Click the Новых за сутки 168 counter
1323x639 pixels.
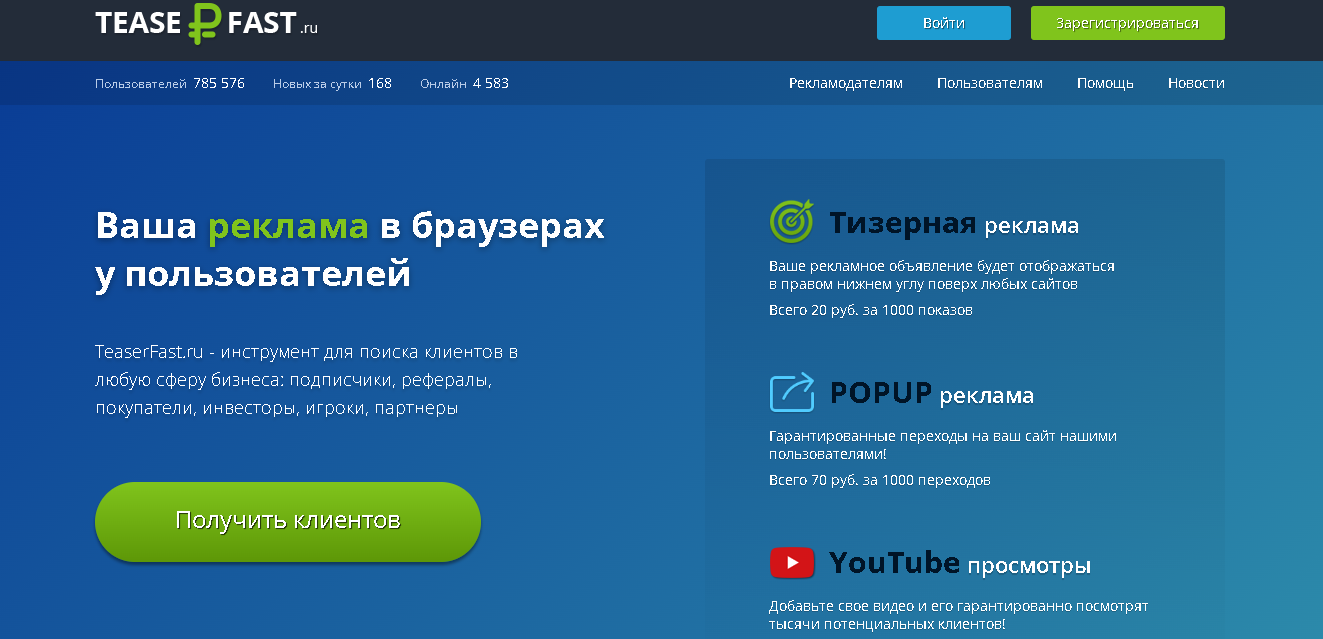(332, 83)
